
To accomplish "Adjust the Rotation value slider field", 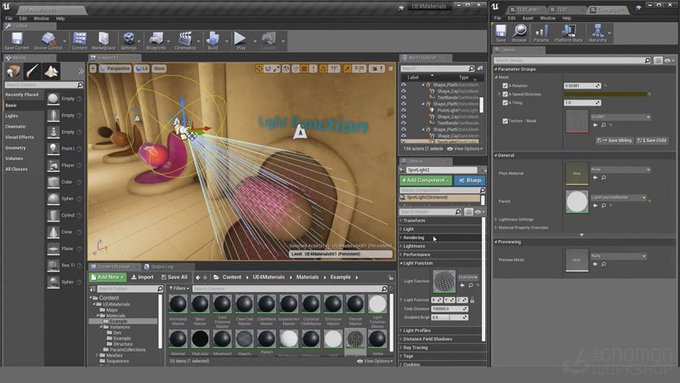I will [x=582, y=86].
